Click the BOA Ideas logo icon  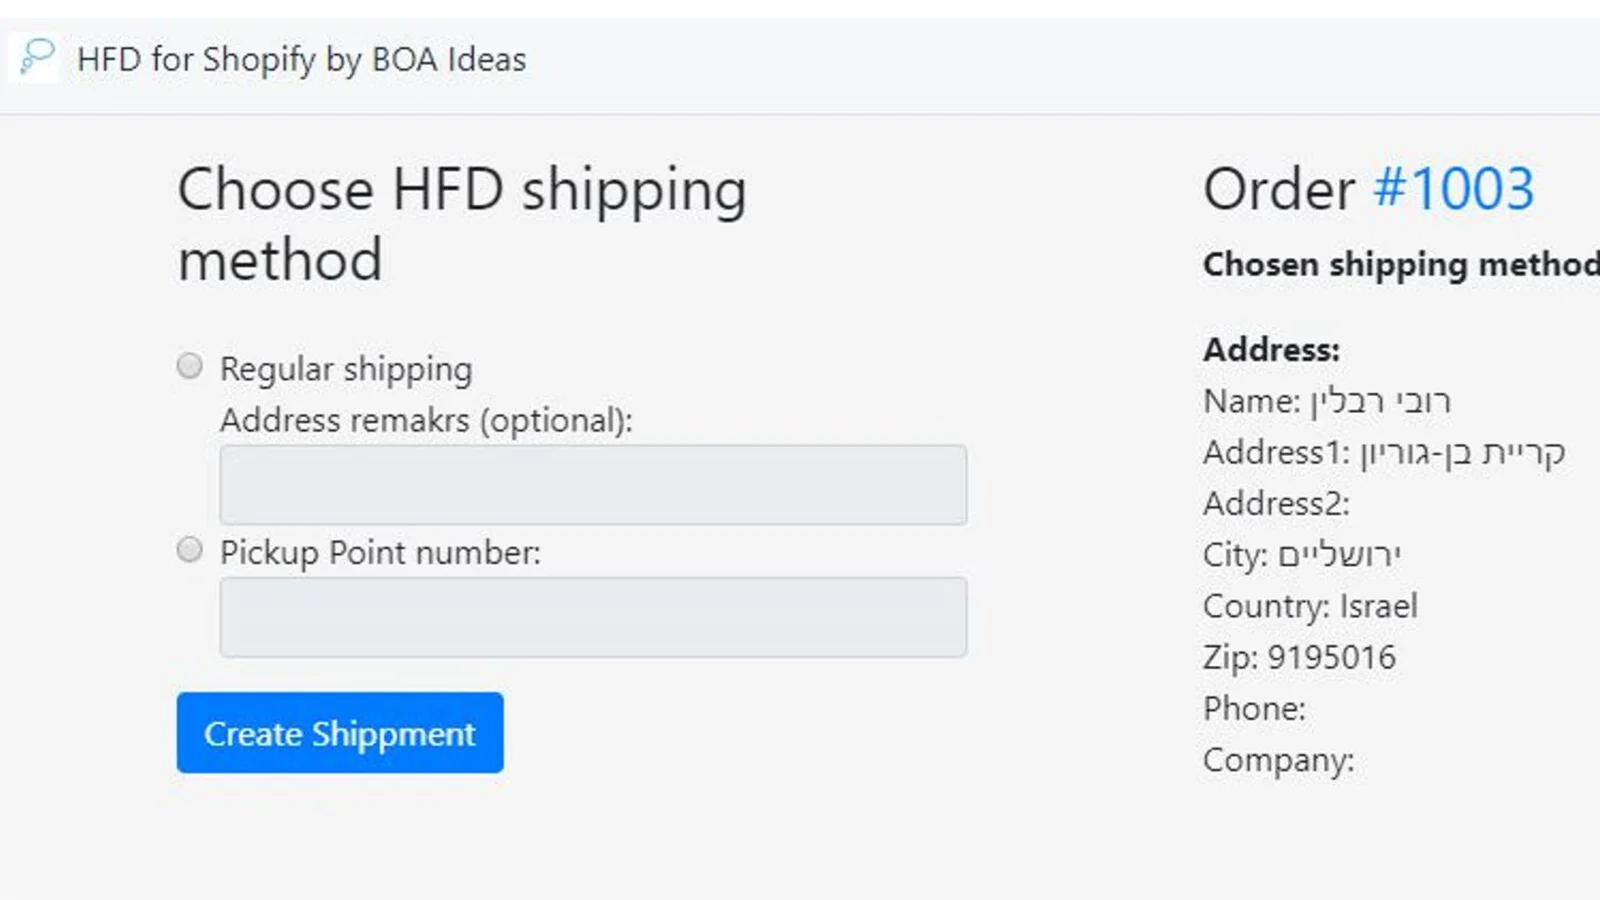[x=36, y=58]
